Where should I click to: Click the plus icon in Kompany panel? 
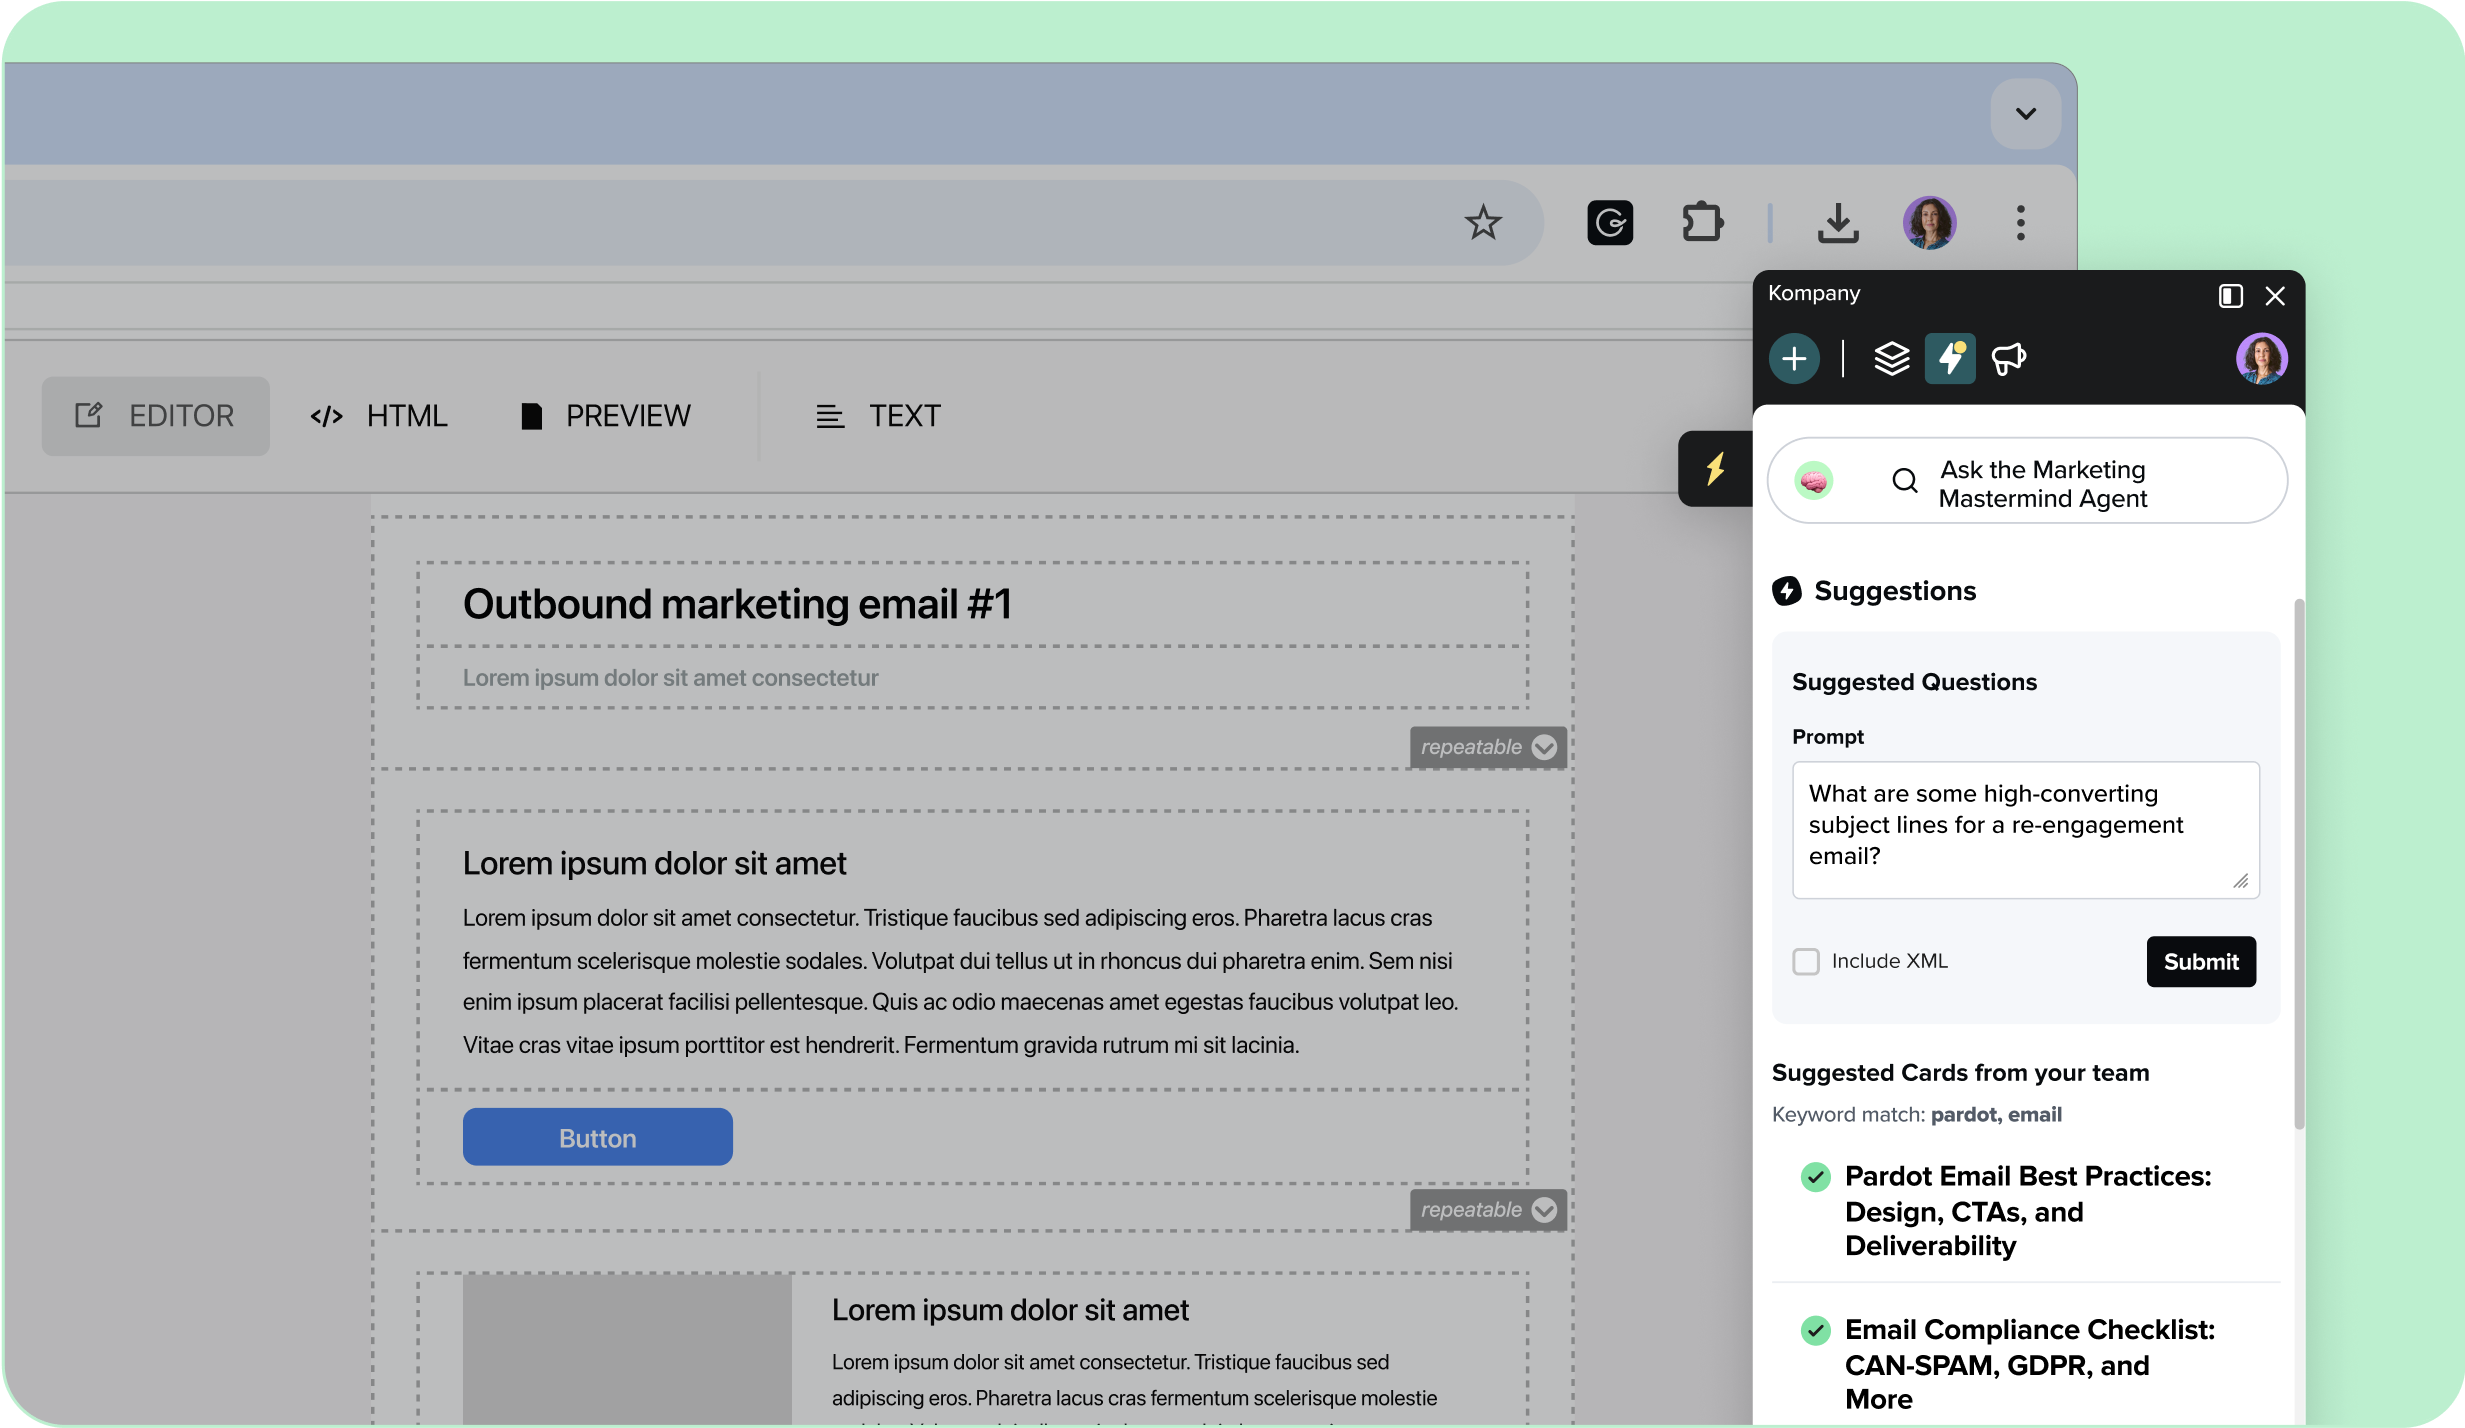coord(1794,359)
